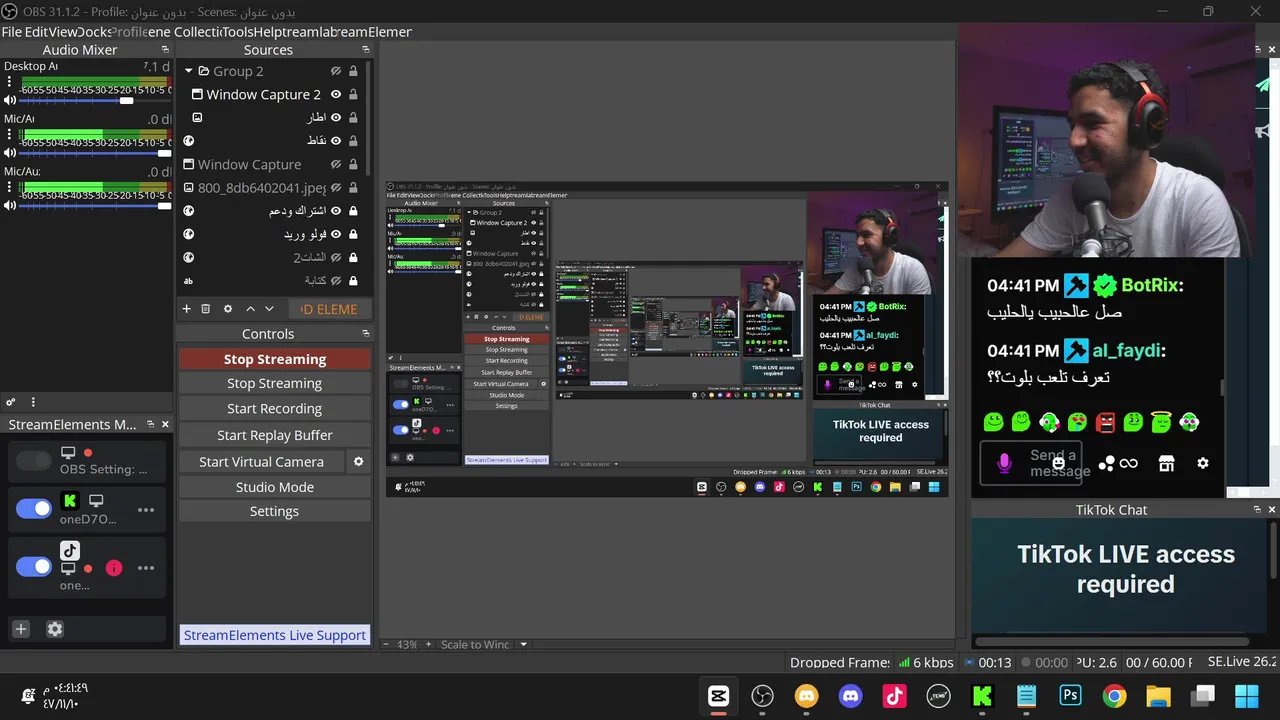Collapse the Group 2 tree arrow
This screenshot has width=1280, height=720.
[188, 71]
